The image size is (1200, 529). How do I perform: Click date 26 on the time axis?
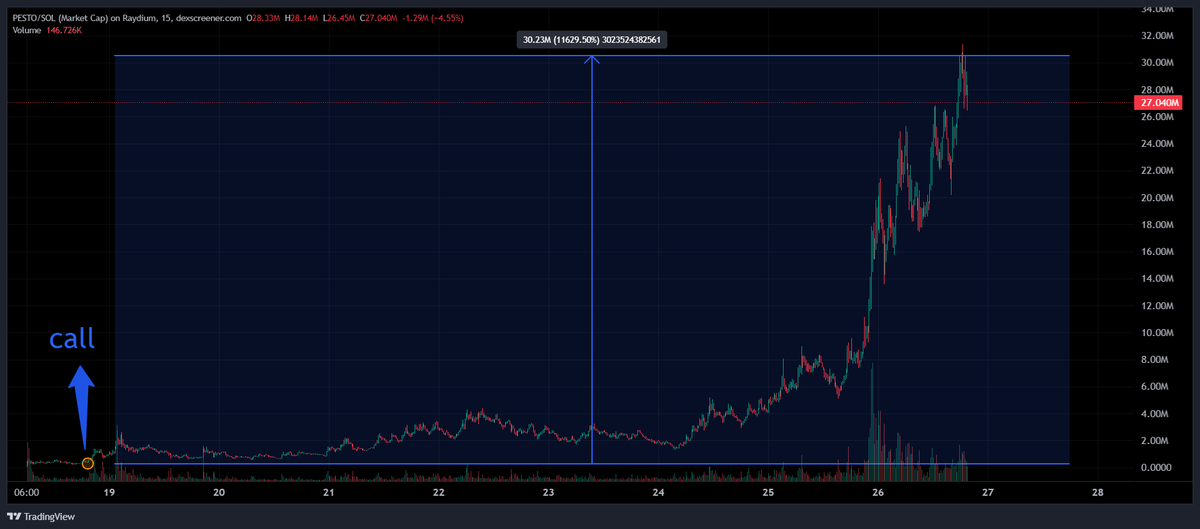(x=878, y=492)
